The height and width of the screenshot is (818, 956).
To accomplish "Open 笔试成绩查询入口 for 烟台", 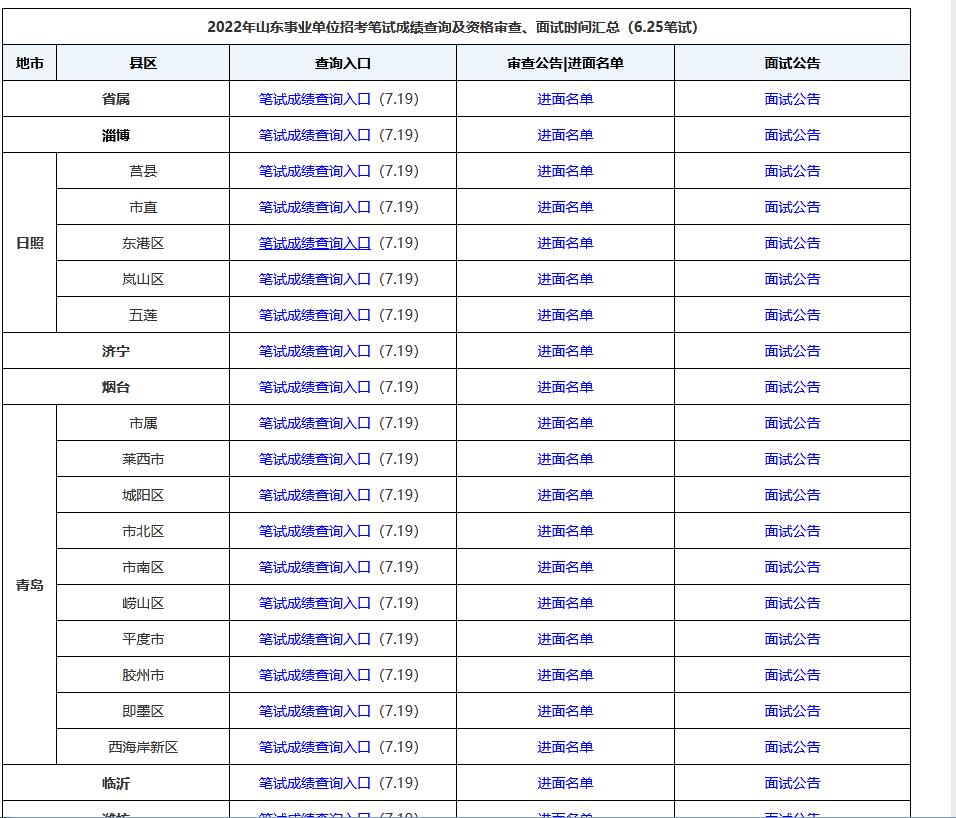I will 315,386.
